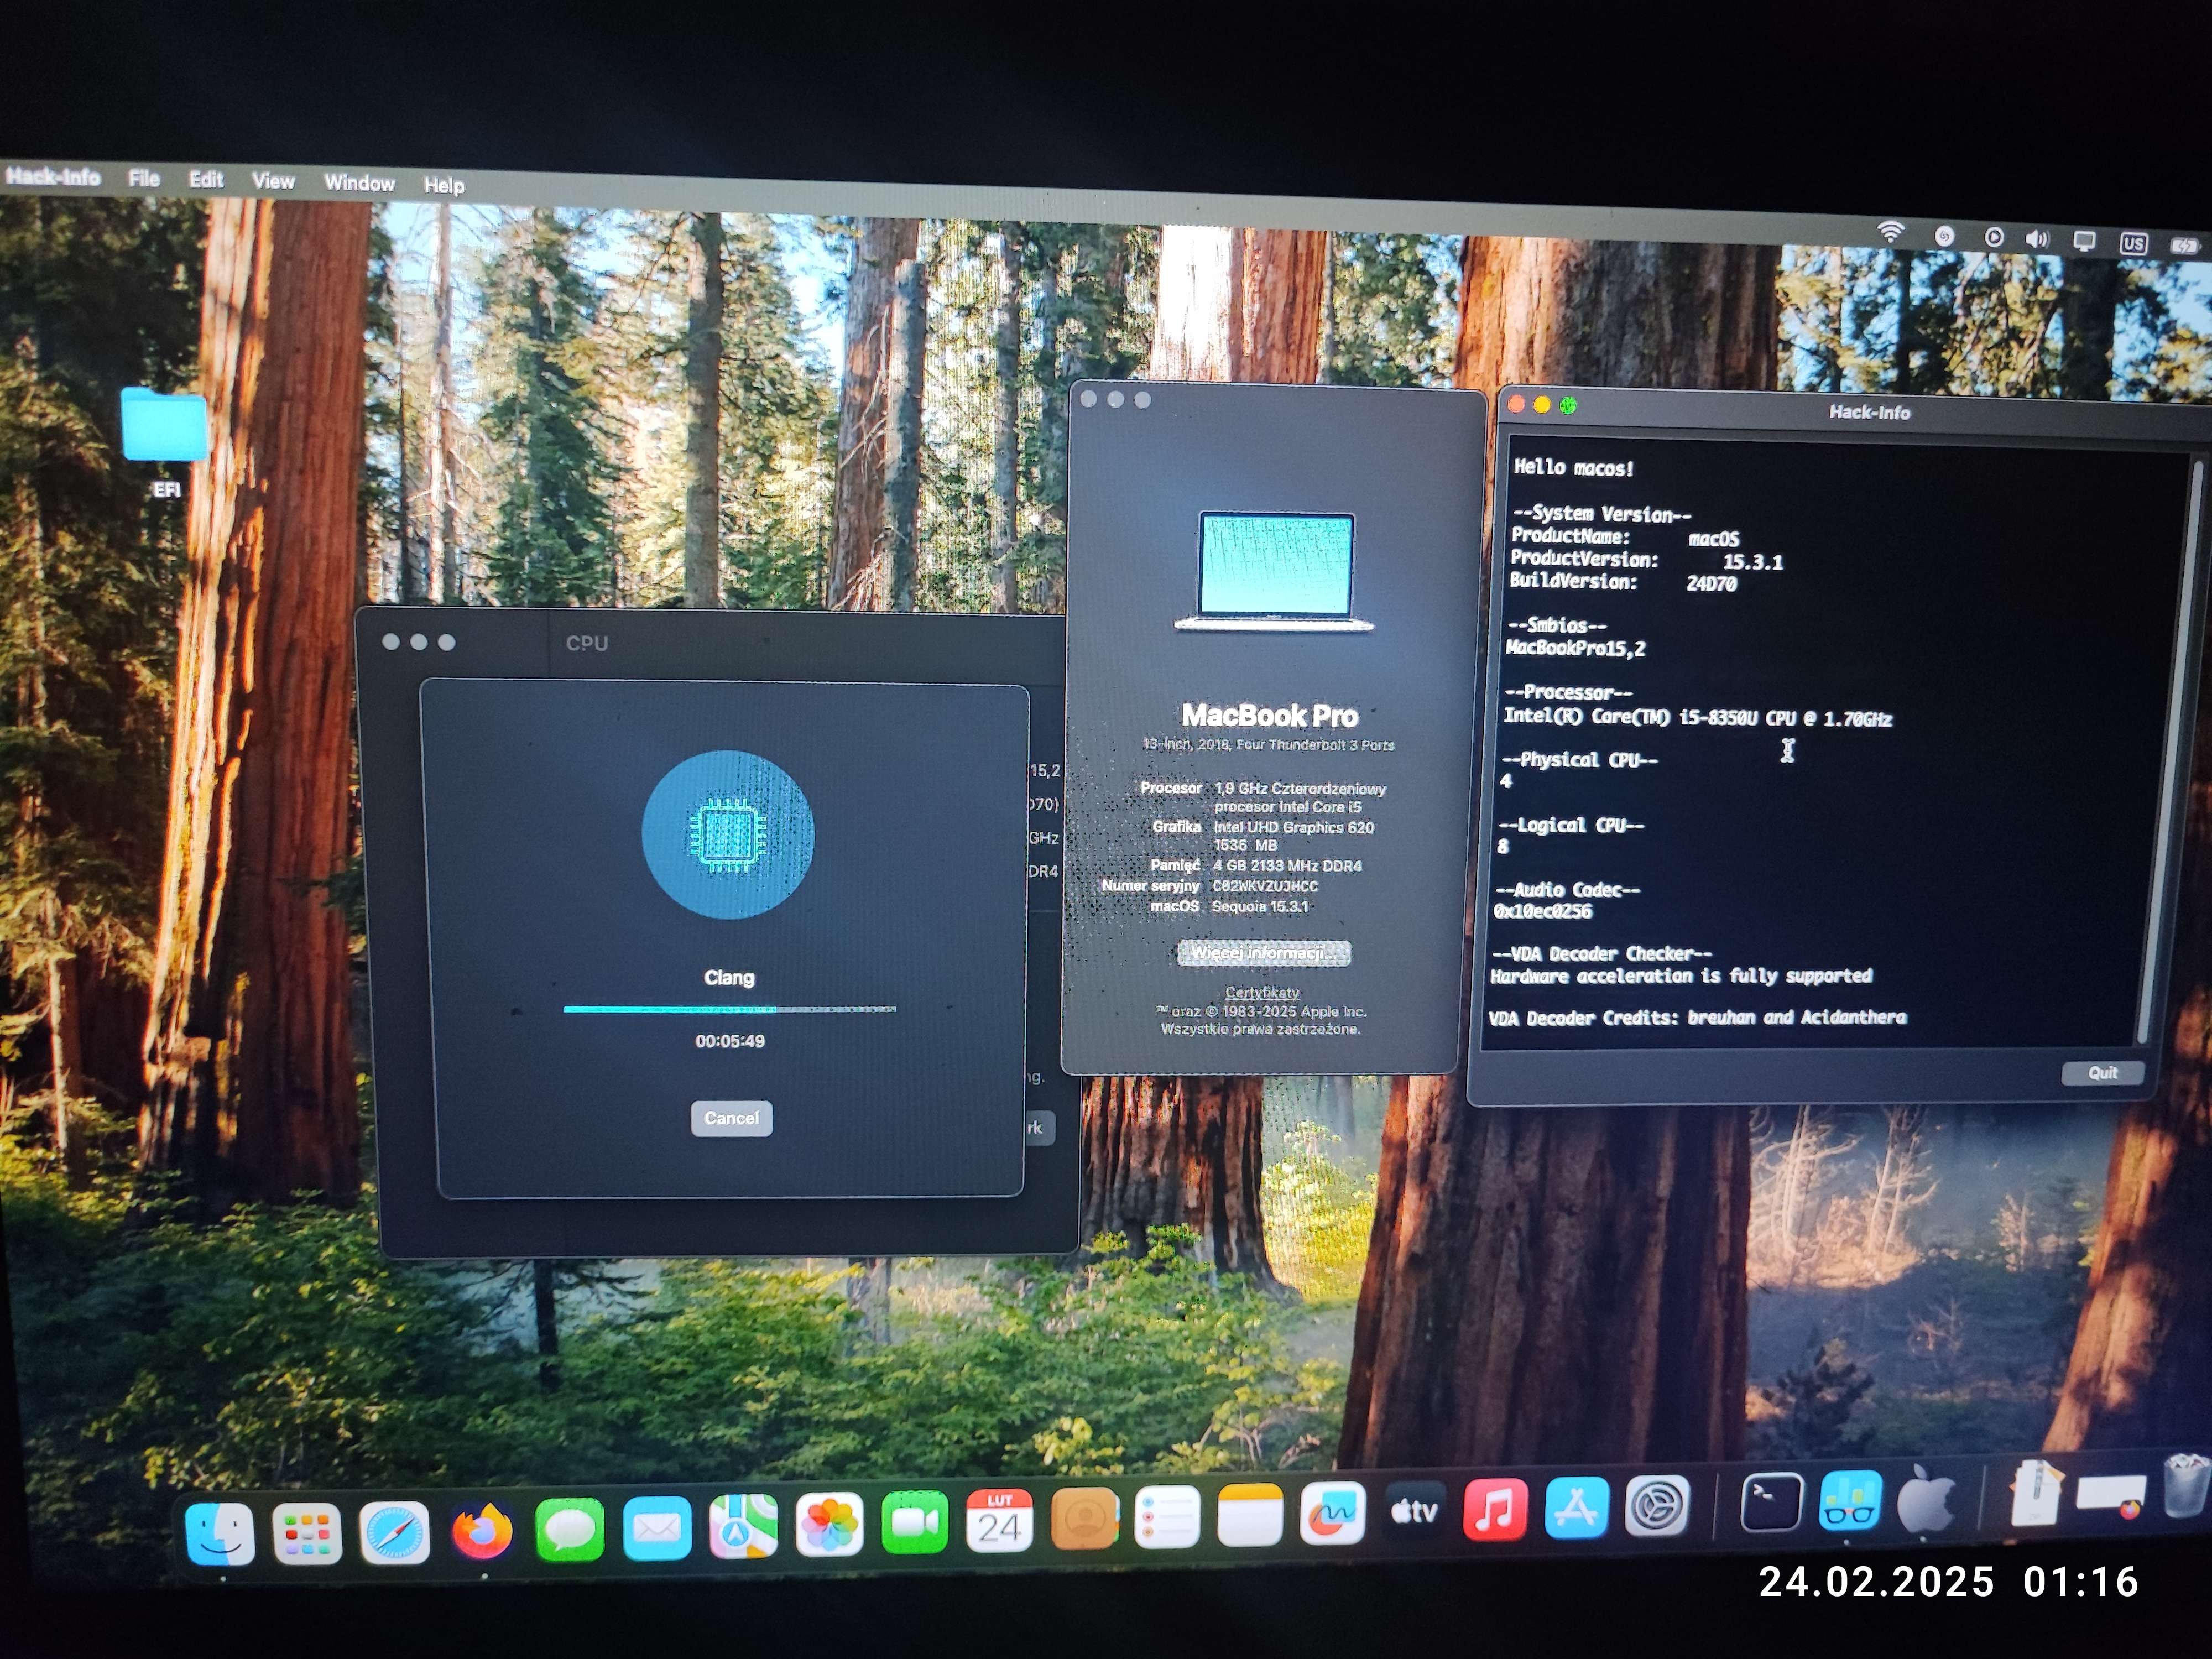Viewport: 2212px width, 1659px height.
Task: Open the Now Playing menu bar icon
Action: click(1994, 238)
